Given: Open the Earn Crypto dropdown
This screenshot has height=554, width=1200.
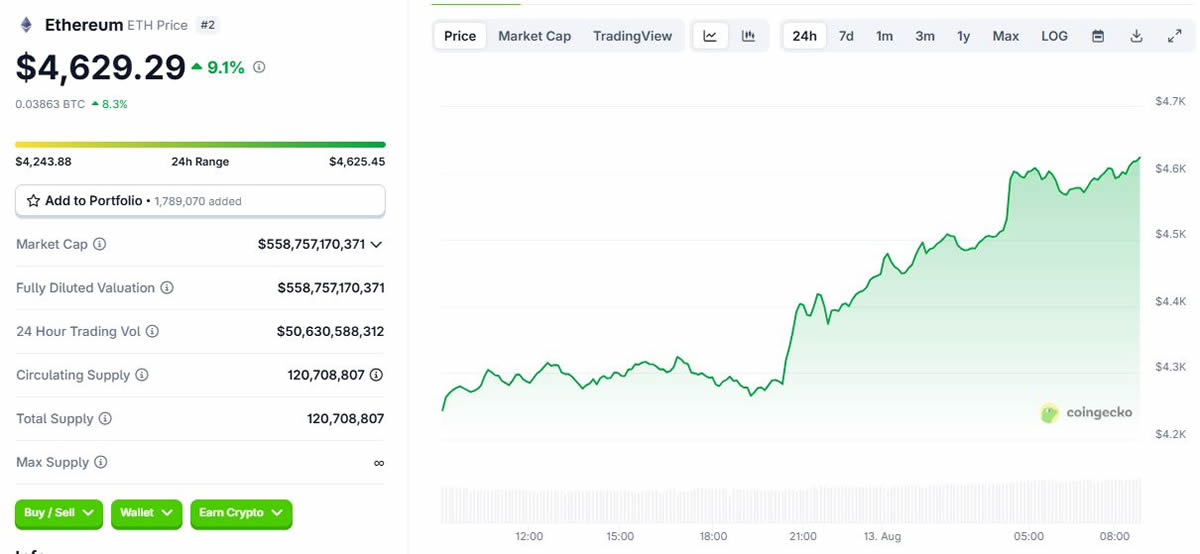Looking at the screenshot, I should (240, 513).
